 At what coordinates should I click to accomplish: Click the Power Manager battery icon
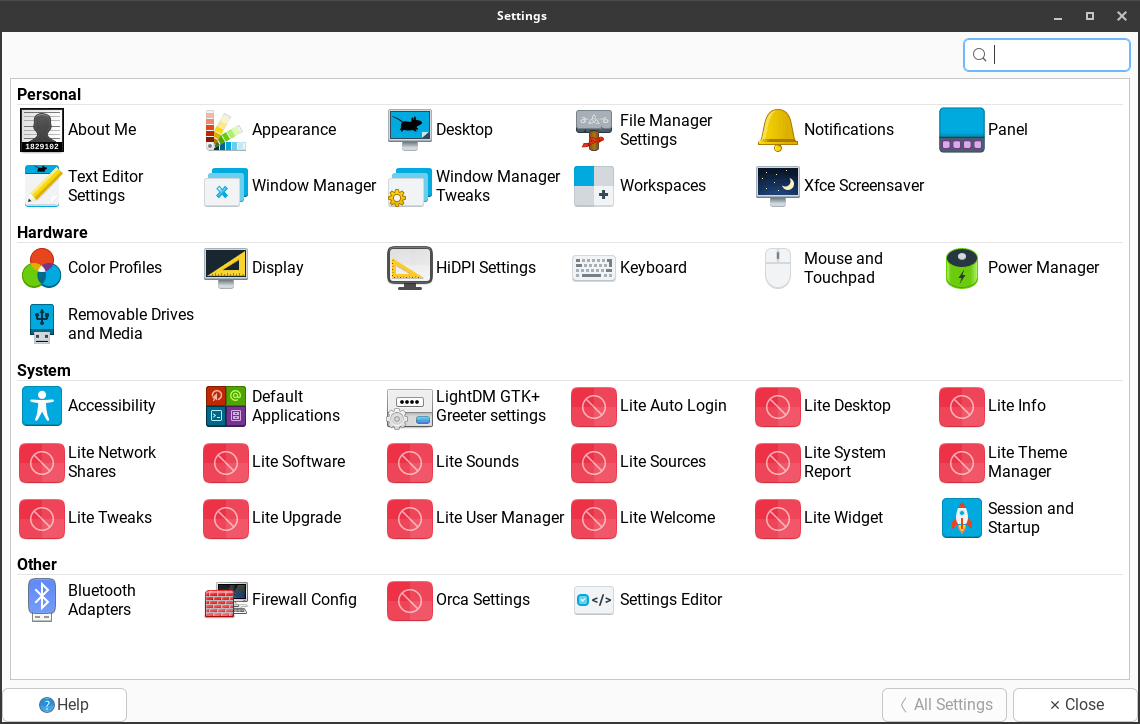(x=961, y=268)
